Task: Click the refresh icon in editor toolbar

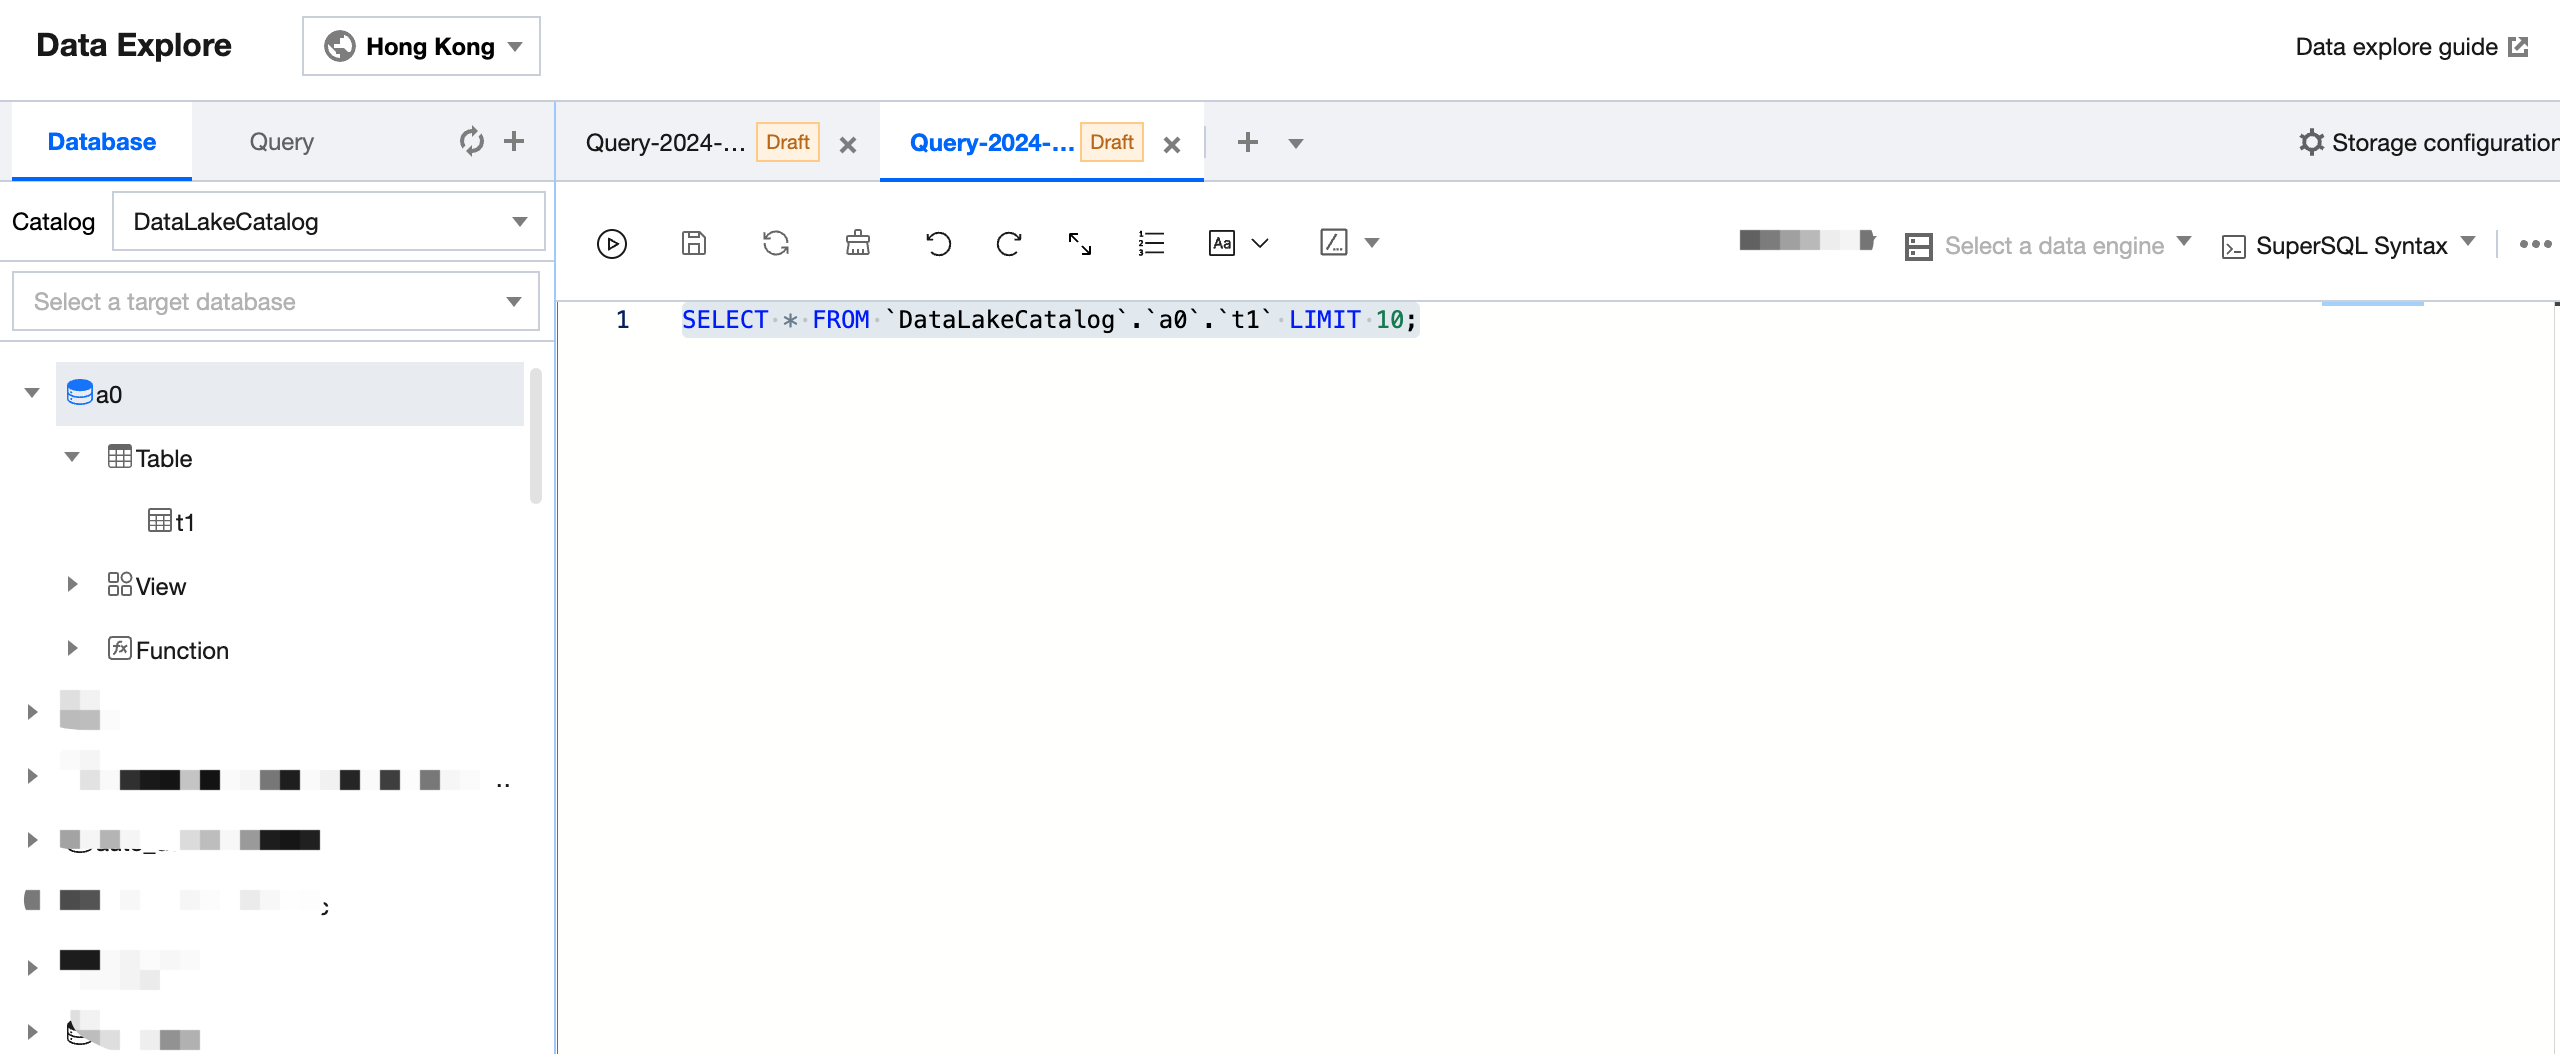Action: [776, 244]
